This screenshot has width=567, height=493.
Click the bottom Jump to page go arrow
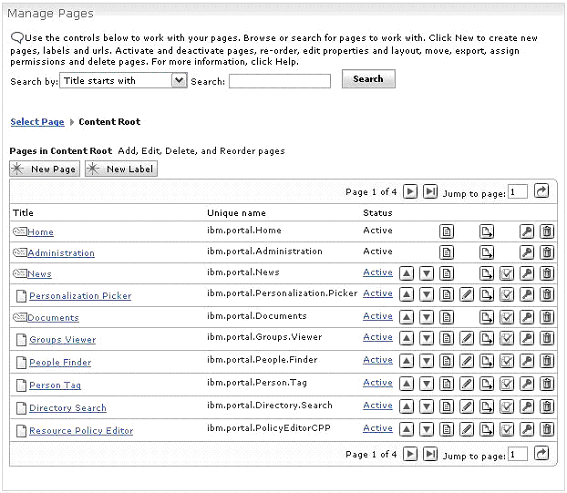(542, 454)
